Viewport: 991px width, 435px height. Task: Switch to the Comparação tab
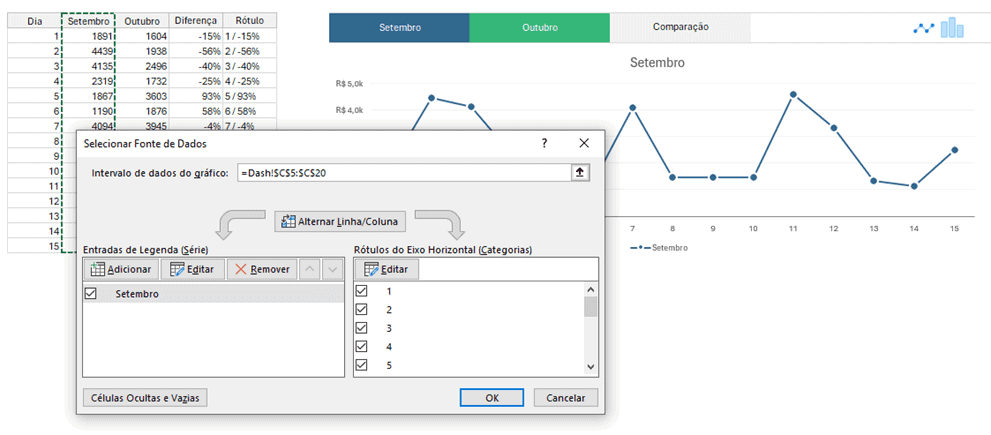click(x=679, y=28)
